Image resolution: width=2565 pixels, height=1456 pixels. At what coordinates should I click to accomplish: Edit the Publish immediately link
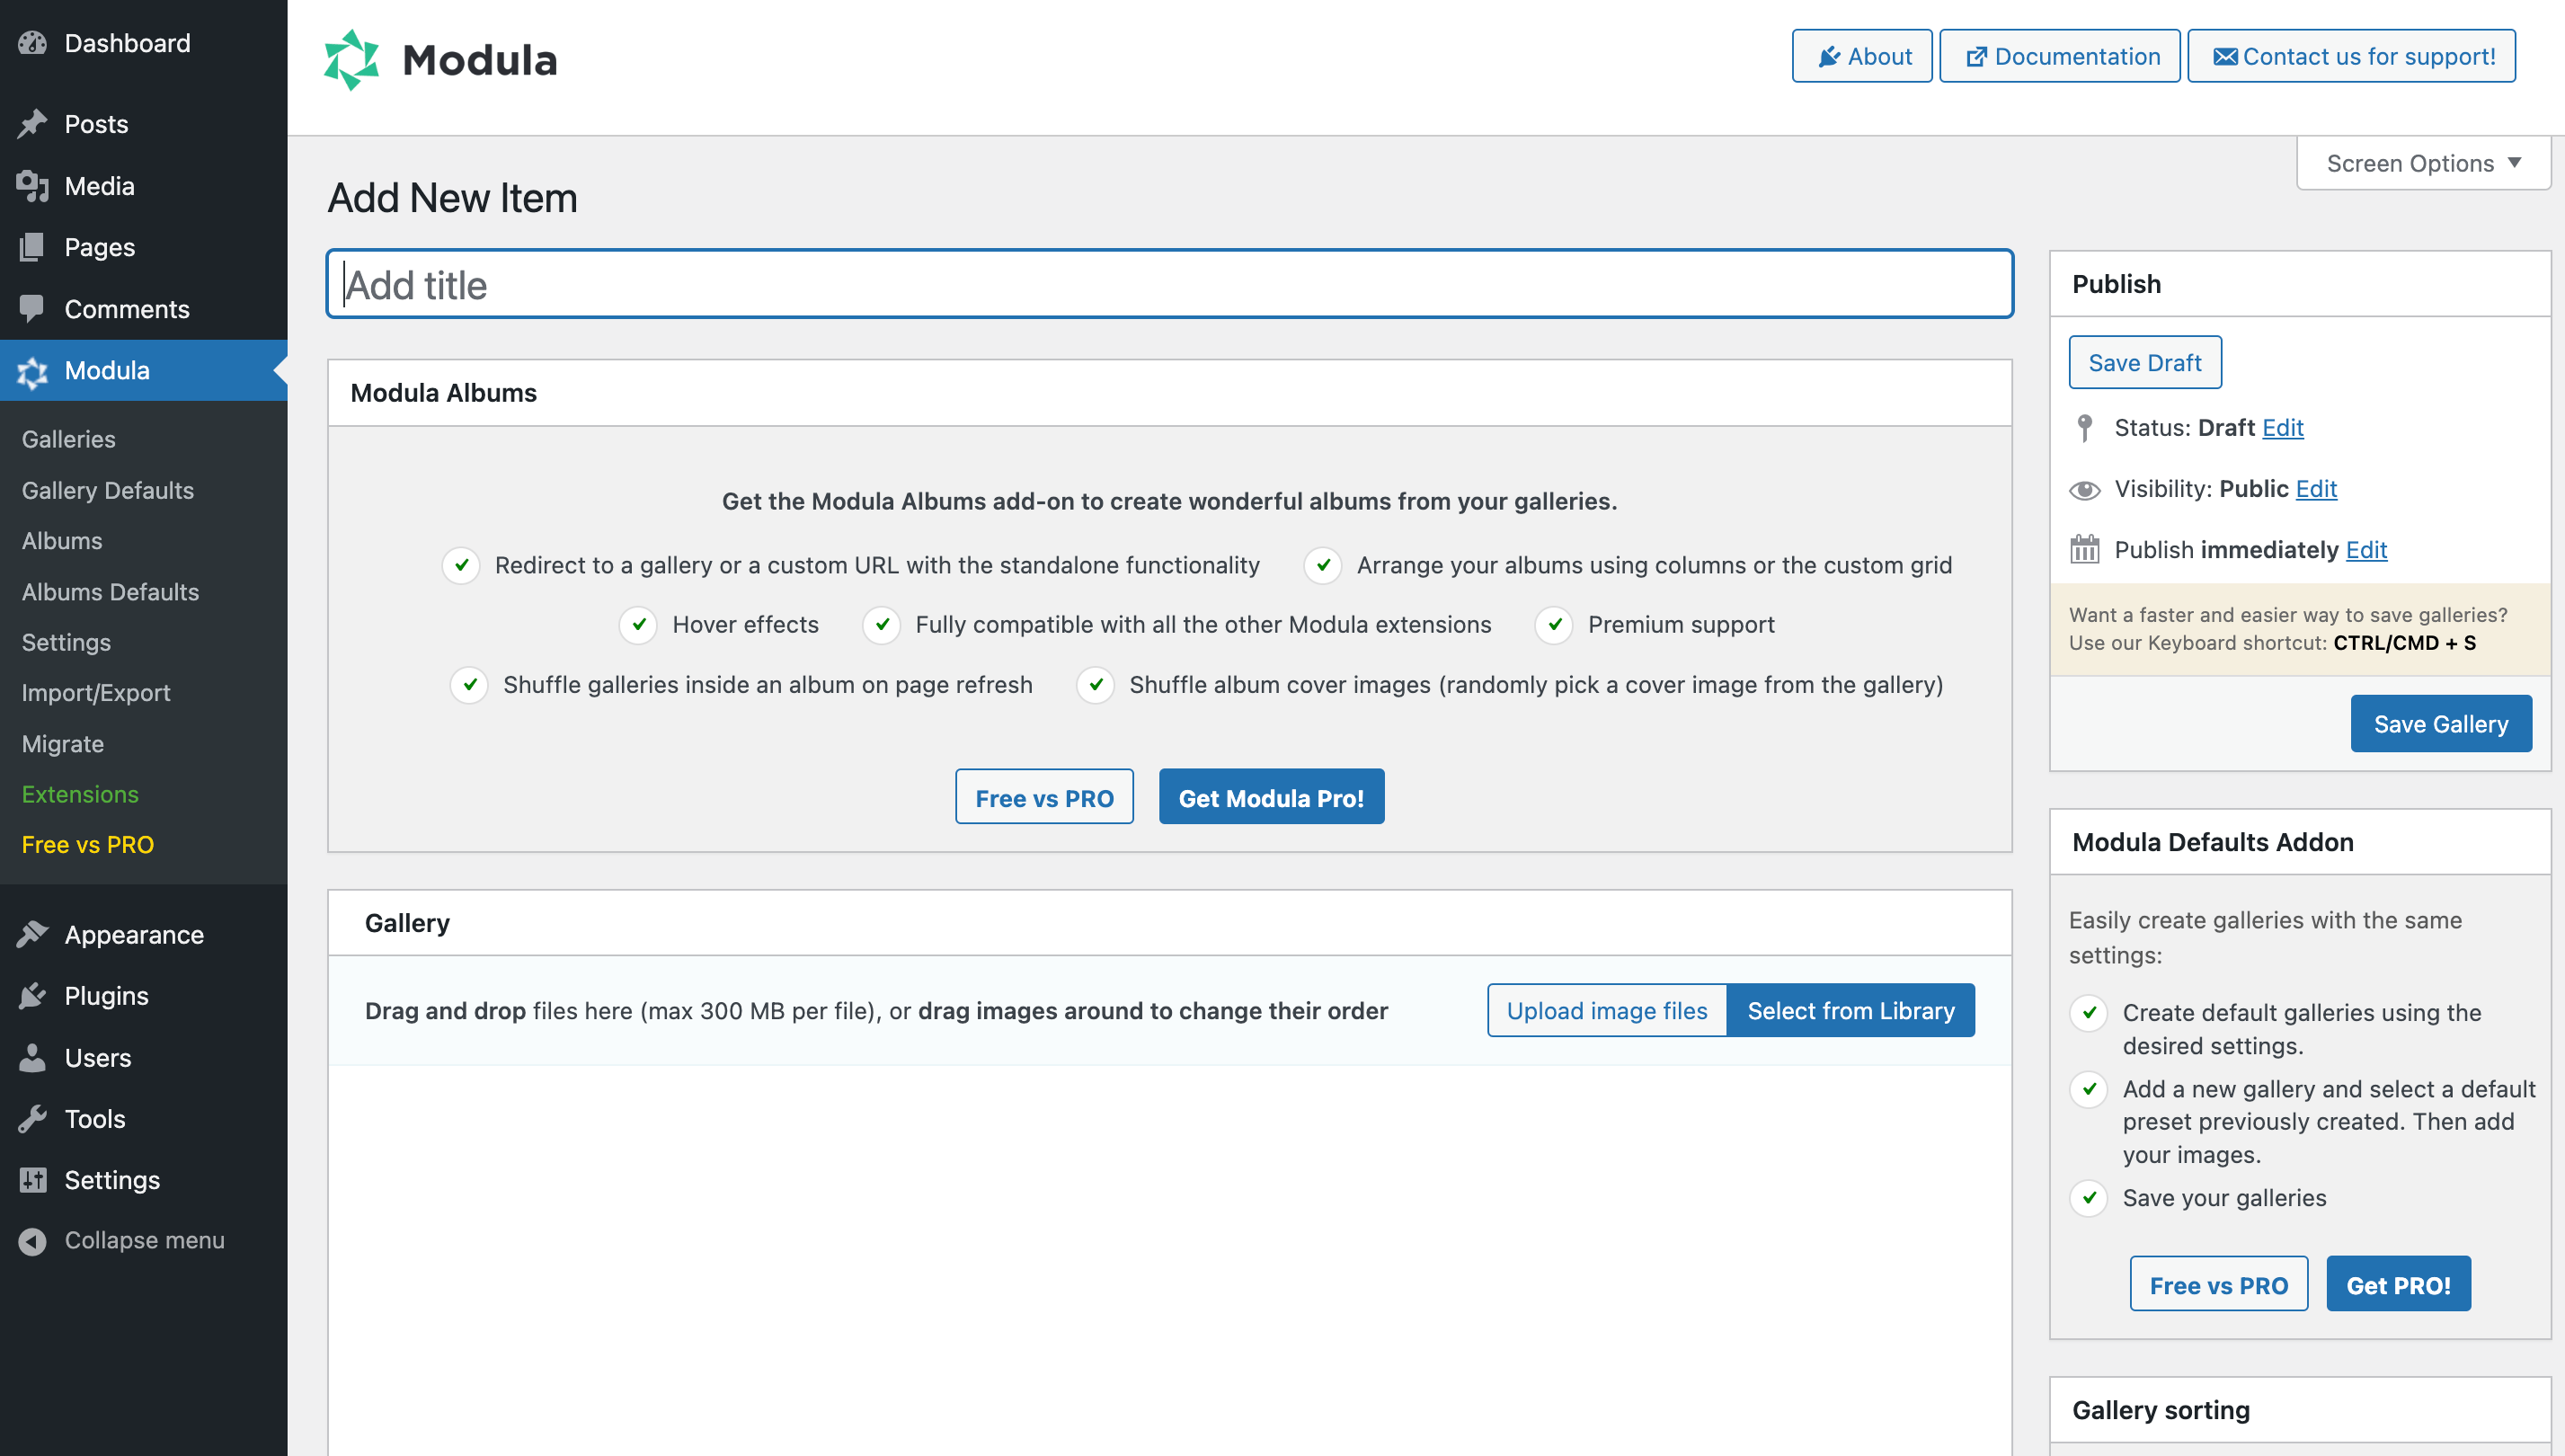(x=2366, y=550)
